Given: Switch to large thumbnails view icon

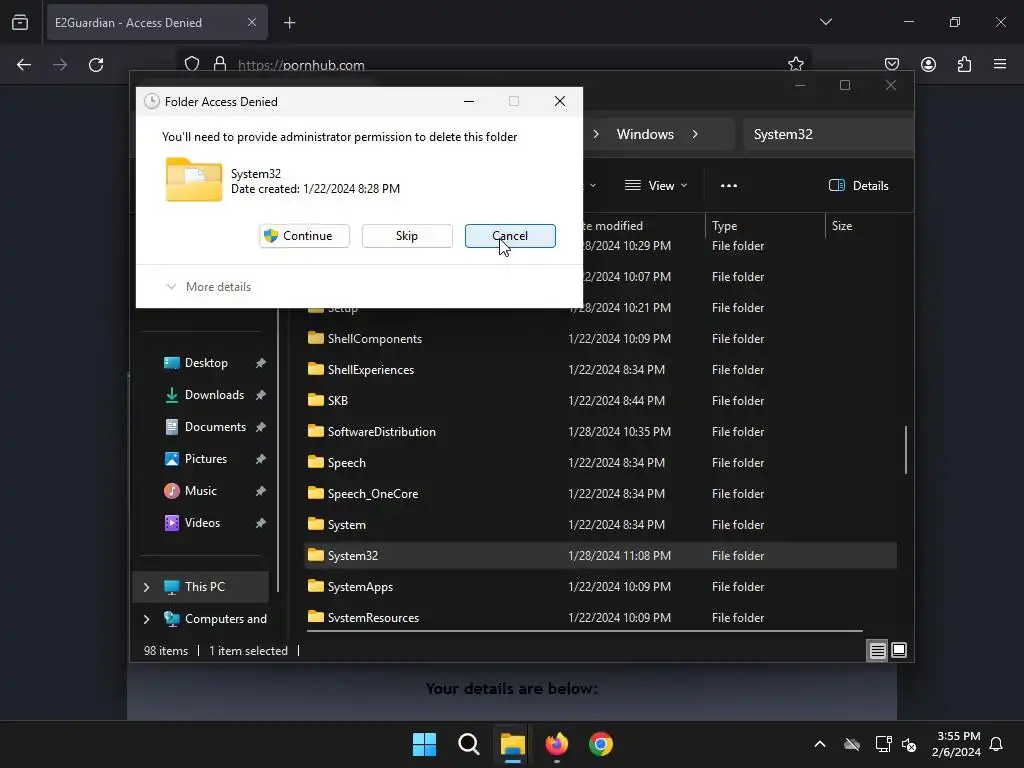Looking at the screenshot, I should tap(899, 650).
